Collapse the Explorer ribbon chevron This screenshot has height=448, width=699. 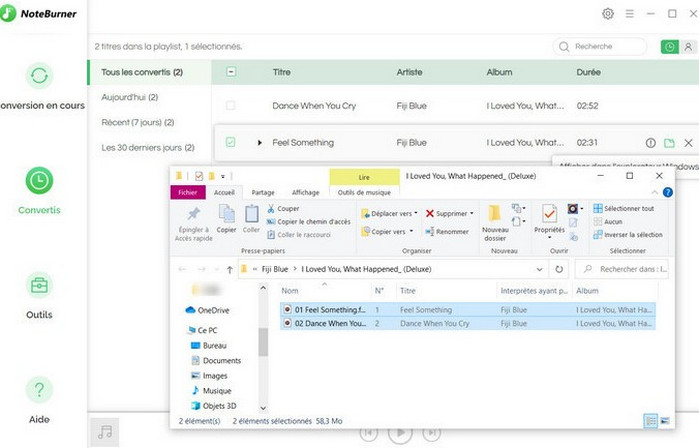[654, 192]
